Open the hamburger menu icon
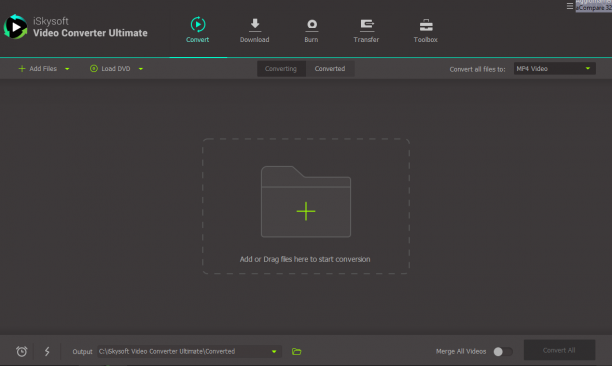 pyautogui.click(x=570, y=6)
